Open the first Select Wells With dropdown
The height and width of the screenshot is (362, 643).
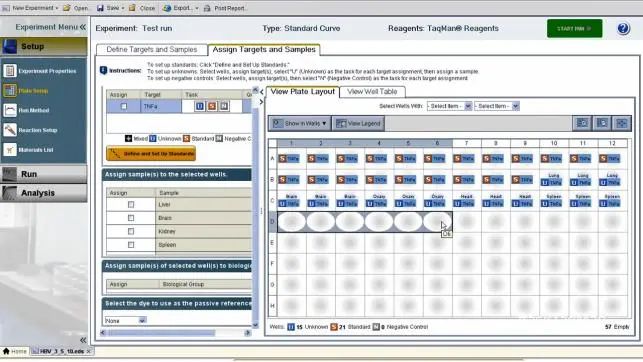[449, 106]
